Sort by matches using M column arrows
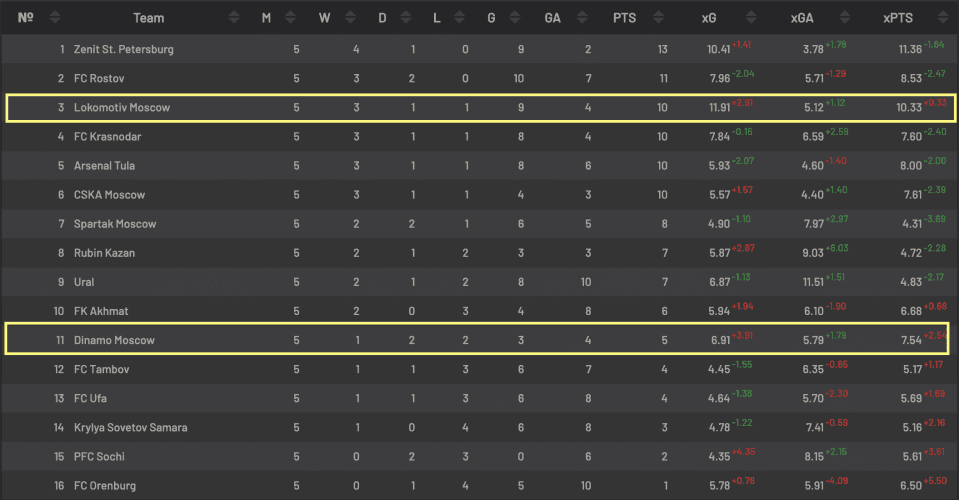The height and width of the screenshot is (500, 959). [x=291, y=18]
